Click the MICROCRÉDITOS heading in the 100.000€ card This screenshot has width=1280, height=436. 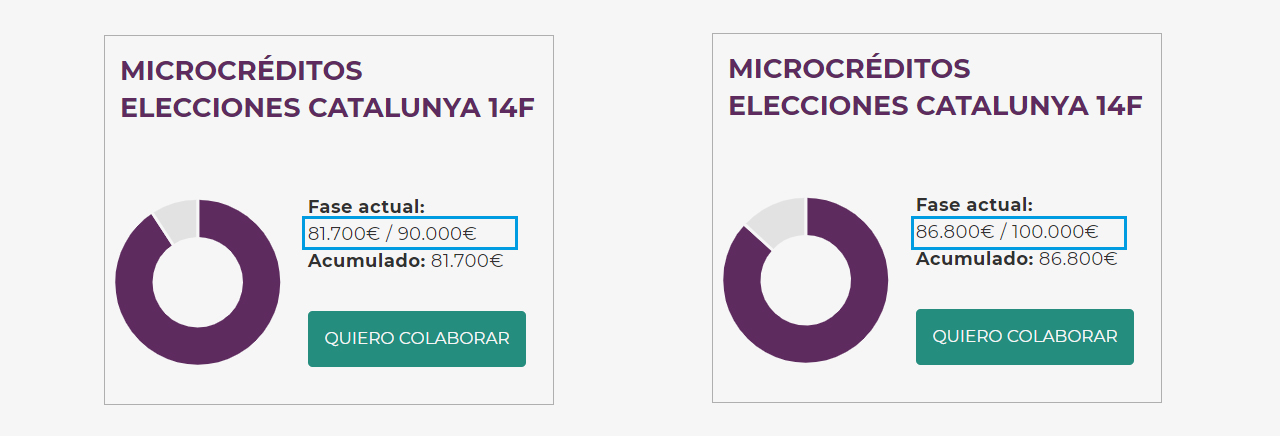click(x=849, y=69)
